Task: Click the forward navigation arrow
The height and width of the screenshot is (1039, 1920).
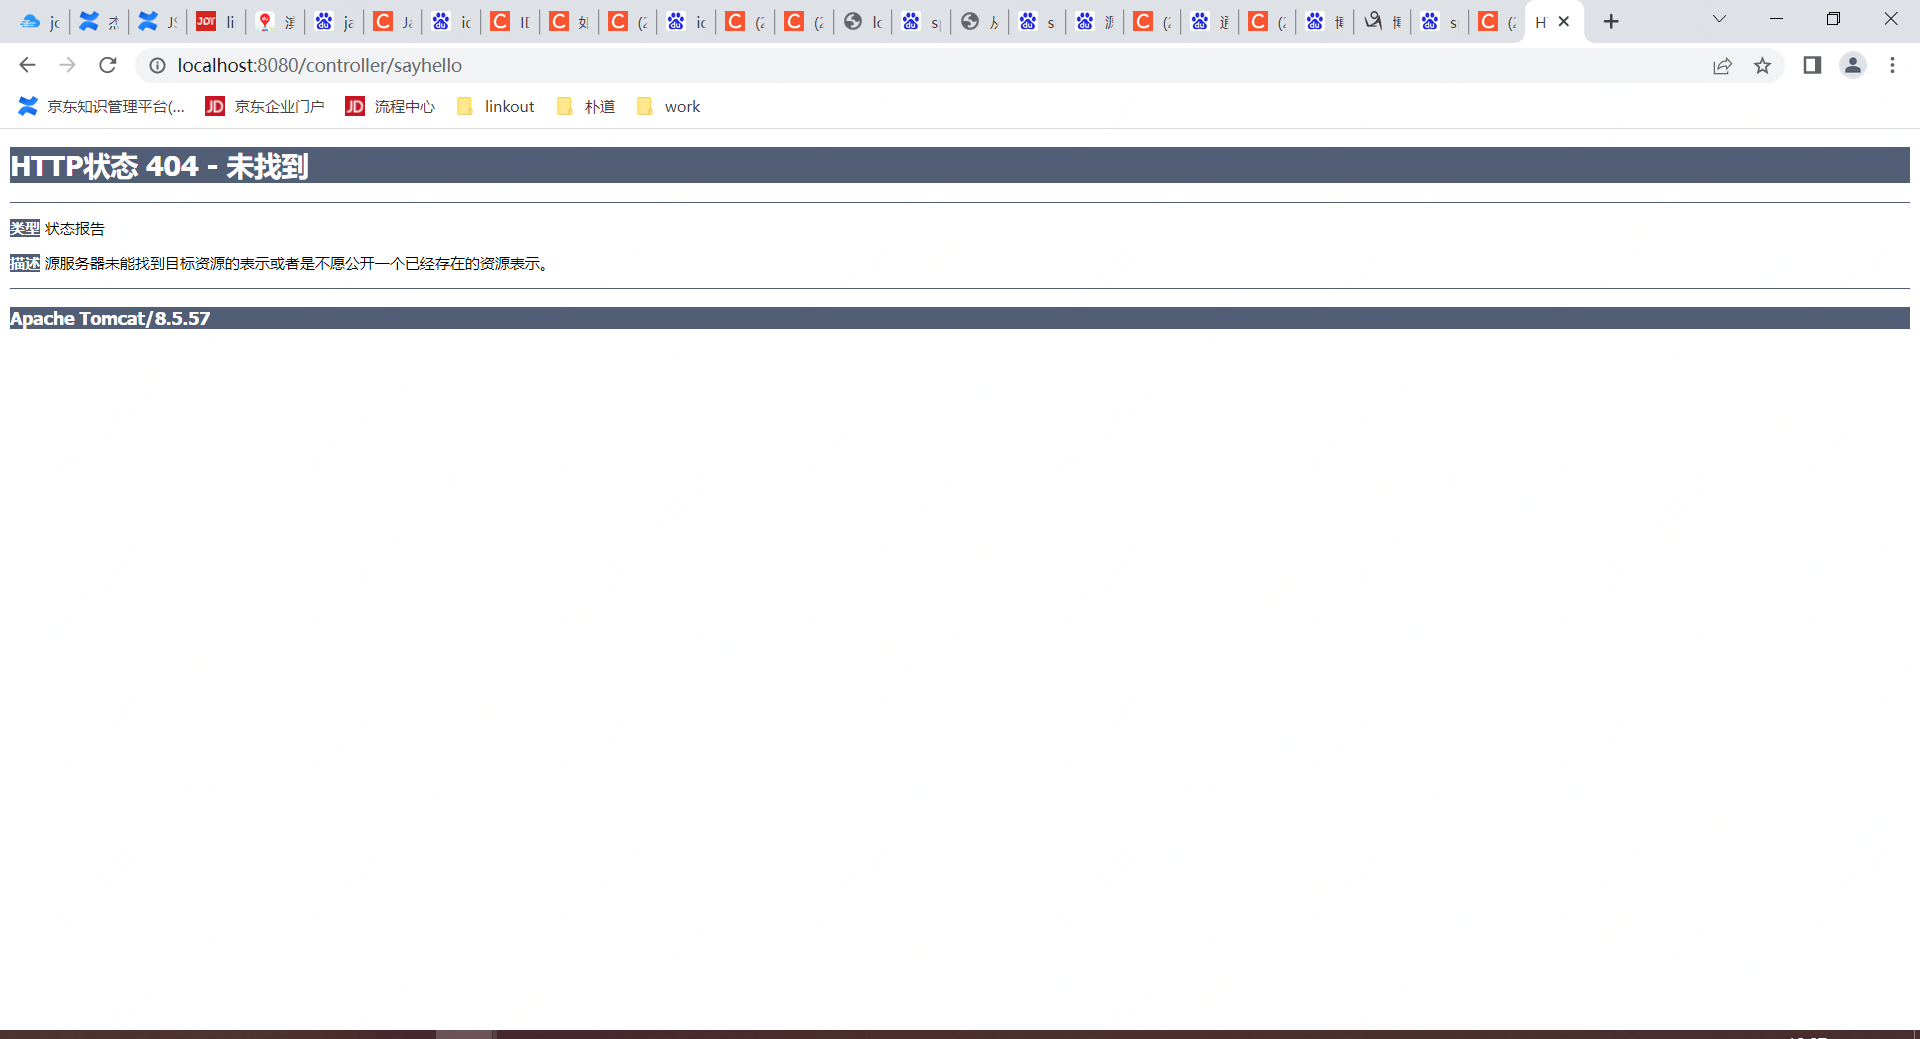Action: (67, 65)
